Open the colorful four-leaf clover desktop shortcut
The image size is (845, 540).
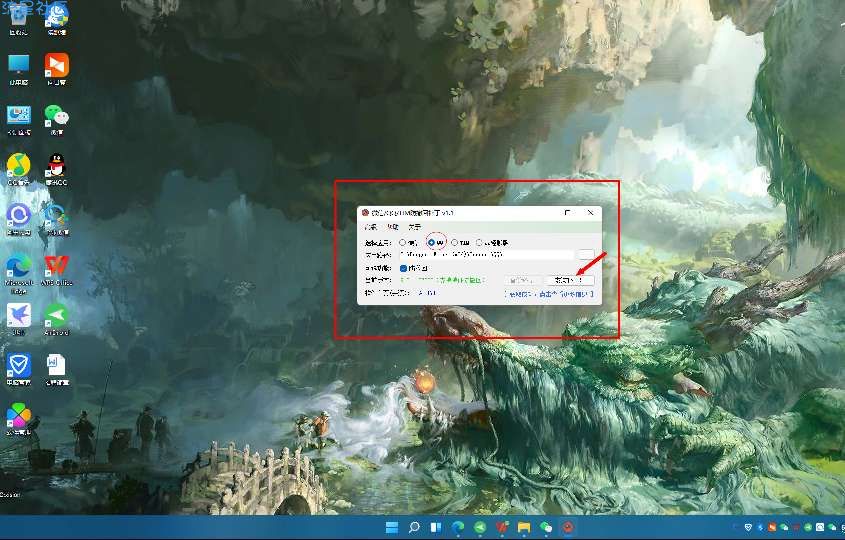(18, 419)
